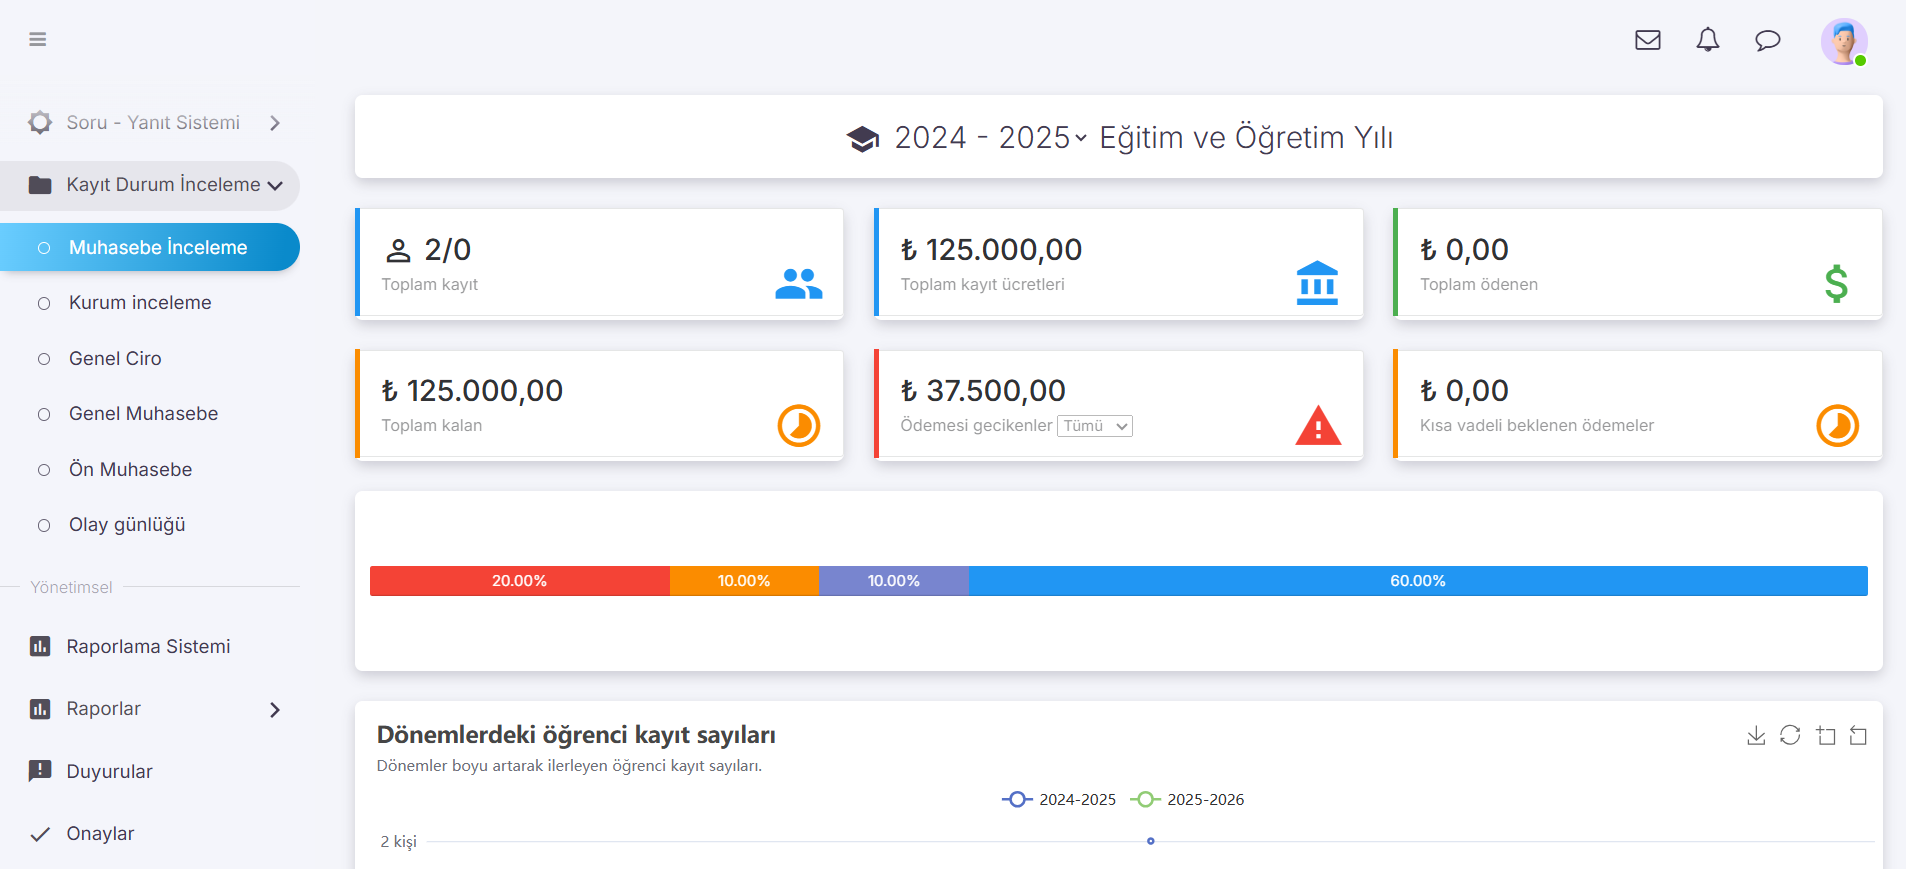Screen dimensions: 1906x869
Task: Click the chart zoom area icon
Action: (1826, 736)
